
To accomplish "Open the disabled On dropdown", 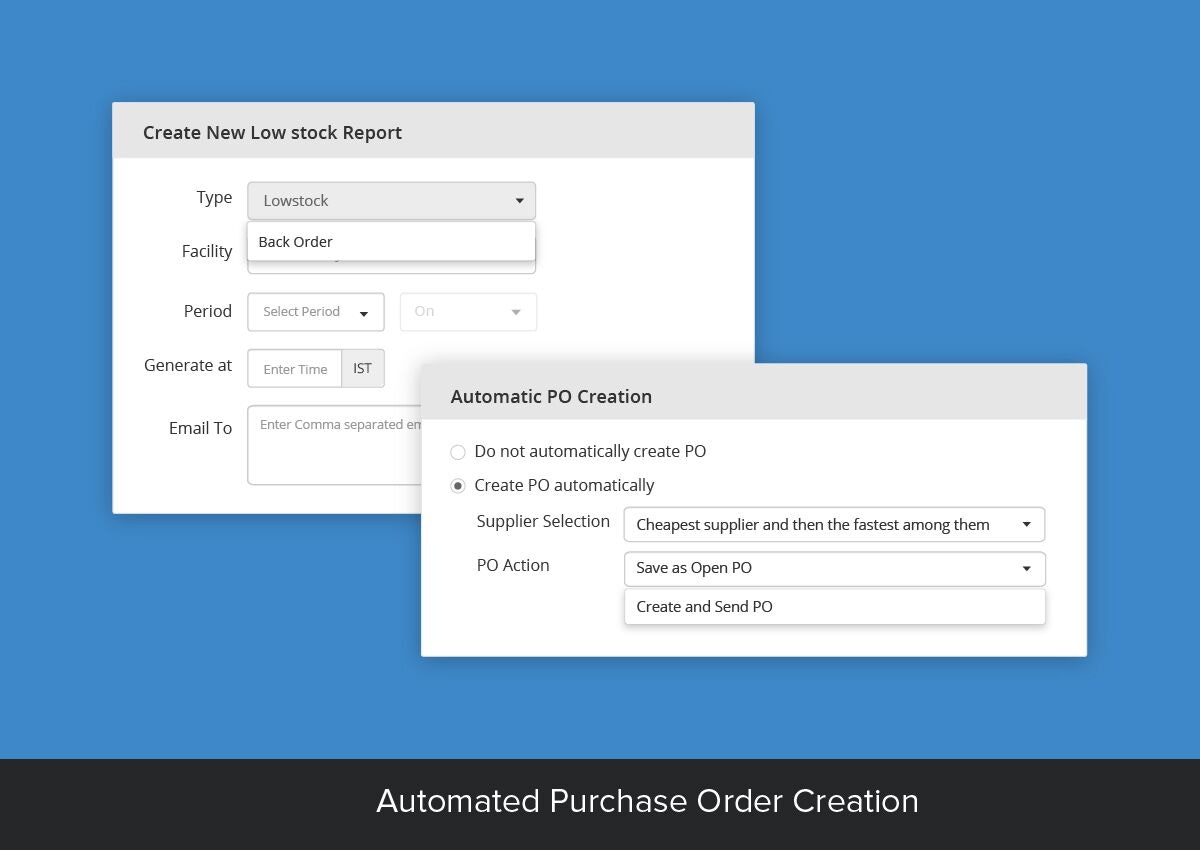I will tap(468, 312).
